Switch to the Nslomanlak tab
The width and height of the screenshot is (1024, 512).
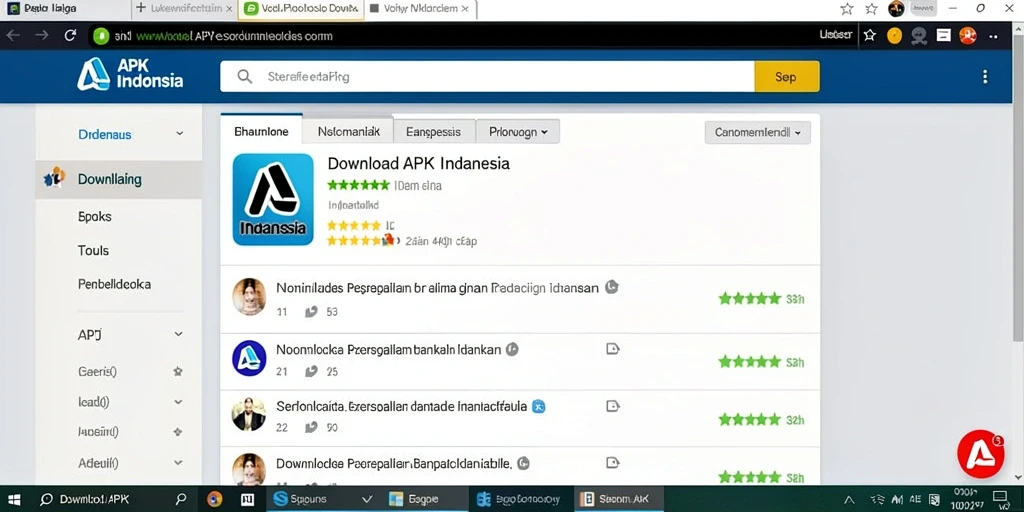(x=349, y=131)
